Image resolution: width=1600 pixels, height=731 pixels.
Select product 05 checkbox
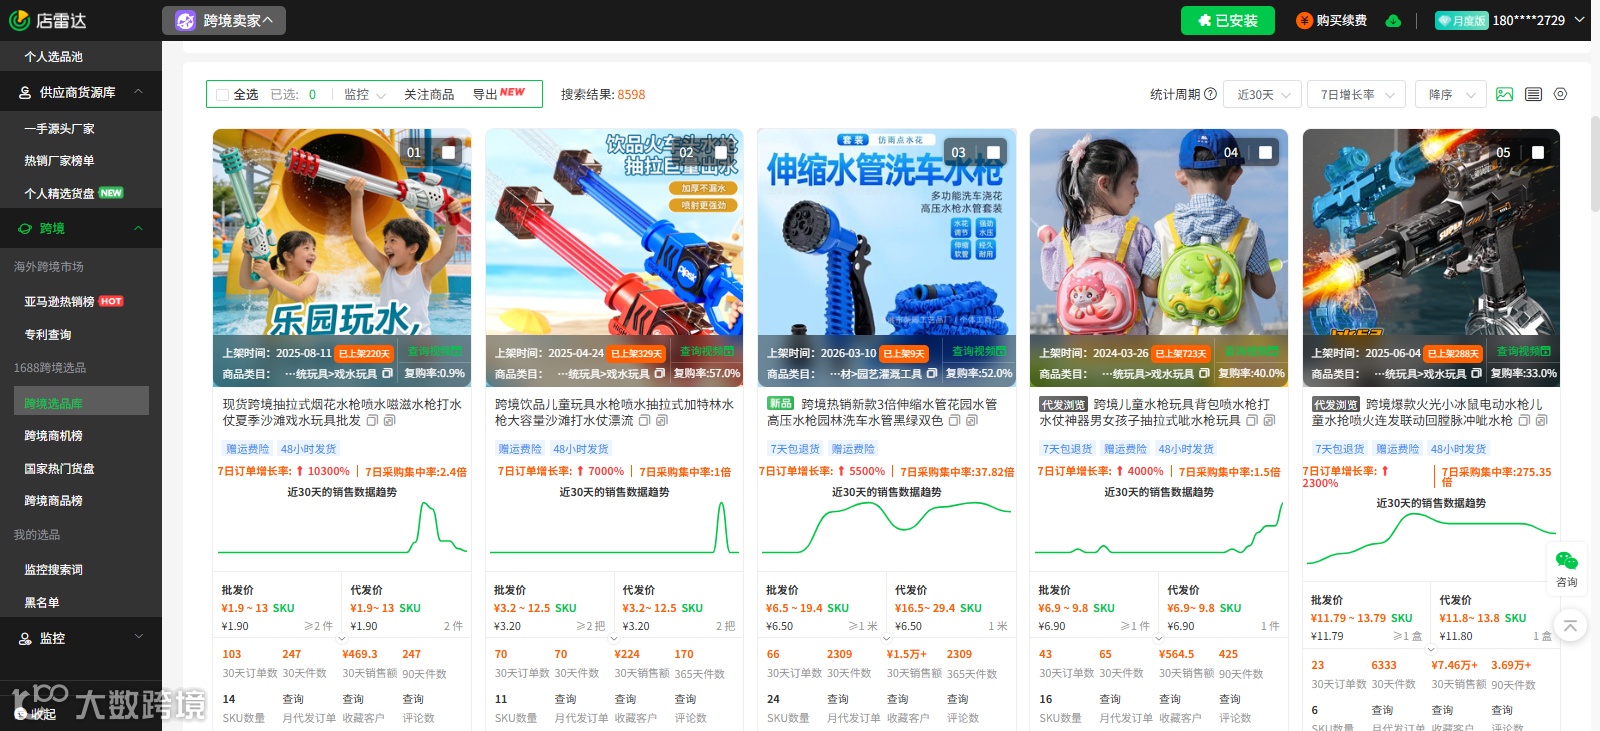tap(1538, 153)
